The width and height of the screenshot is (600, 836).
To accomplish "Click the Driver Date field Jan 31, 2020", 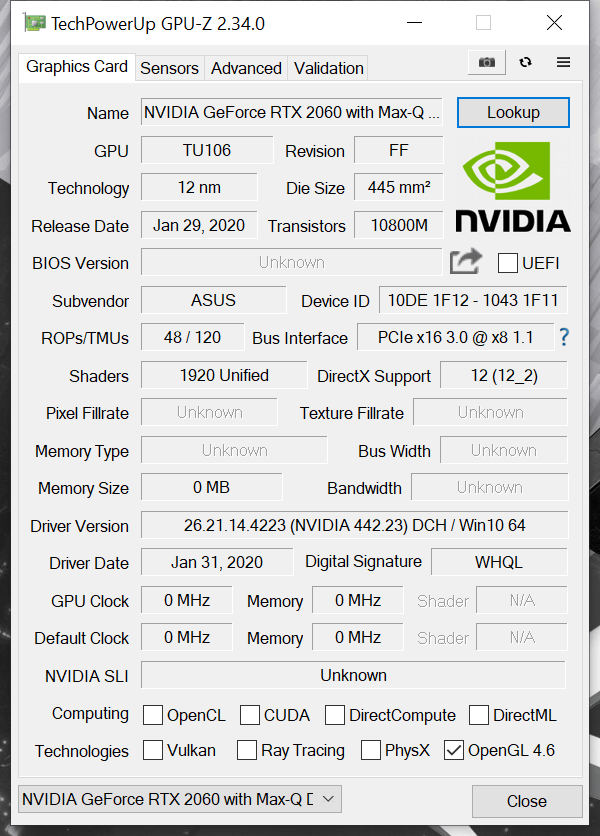I will click(217, 562).
